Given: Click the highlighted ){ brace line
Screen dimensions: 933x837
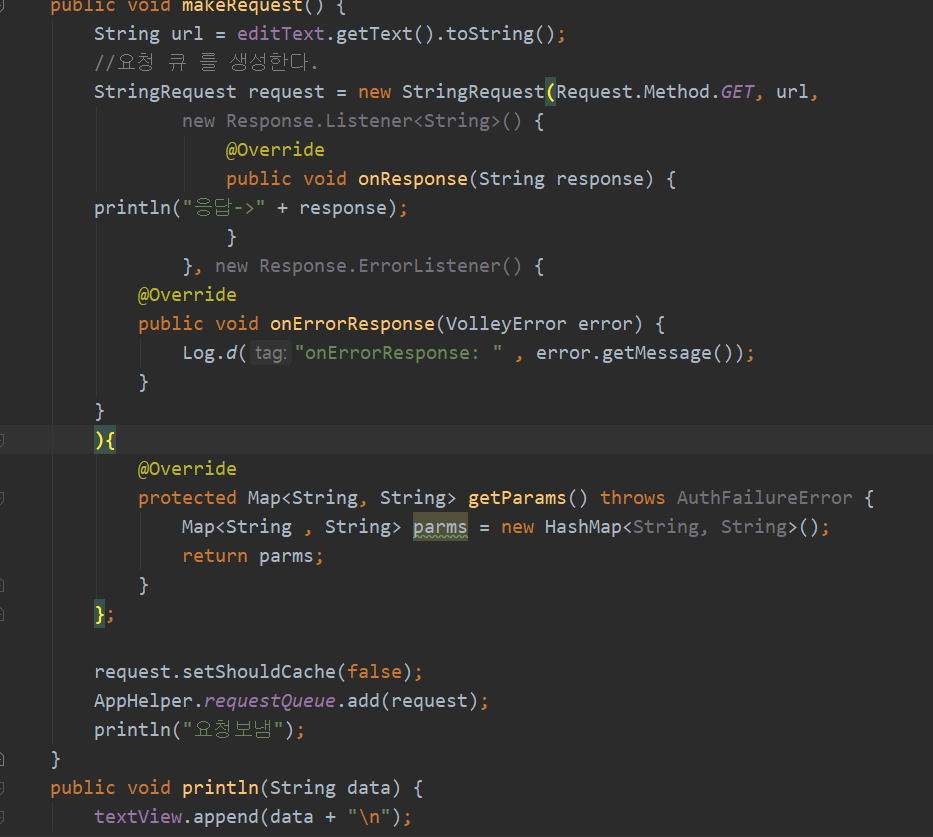Looking at the screenshot, I should pyautogui.click(x=105, y=440).
